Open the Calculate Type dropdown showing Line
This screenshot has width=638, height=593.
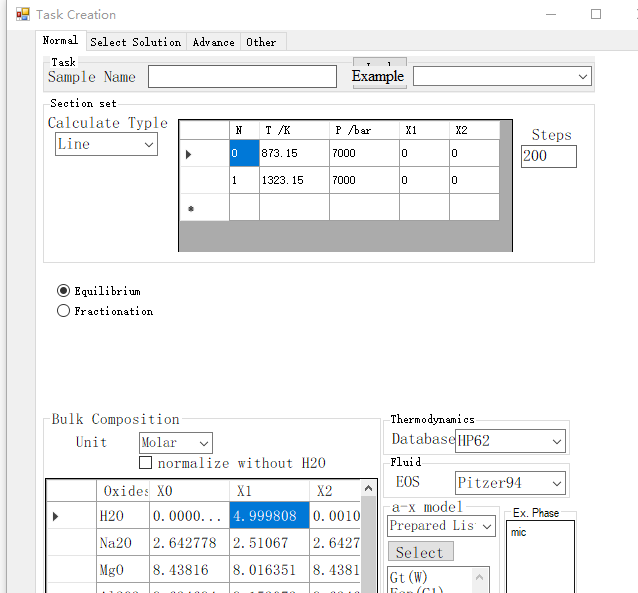click(x=106, y=144)
